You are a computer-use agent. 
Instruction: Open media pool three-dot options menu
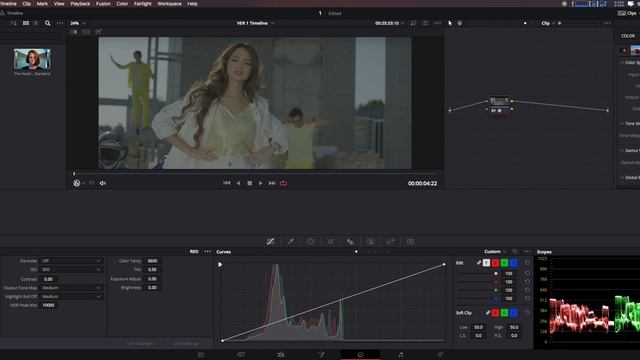pyautogui.click(x=60, y=23)
